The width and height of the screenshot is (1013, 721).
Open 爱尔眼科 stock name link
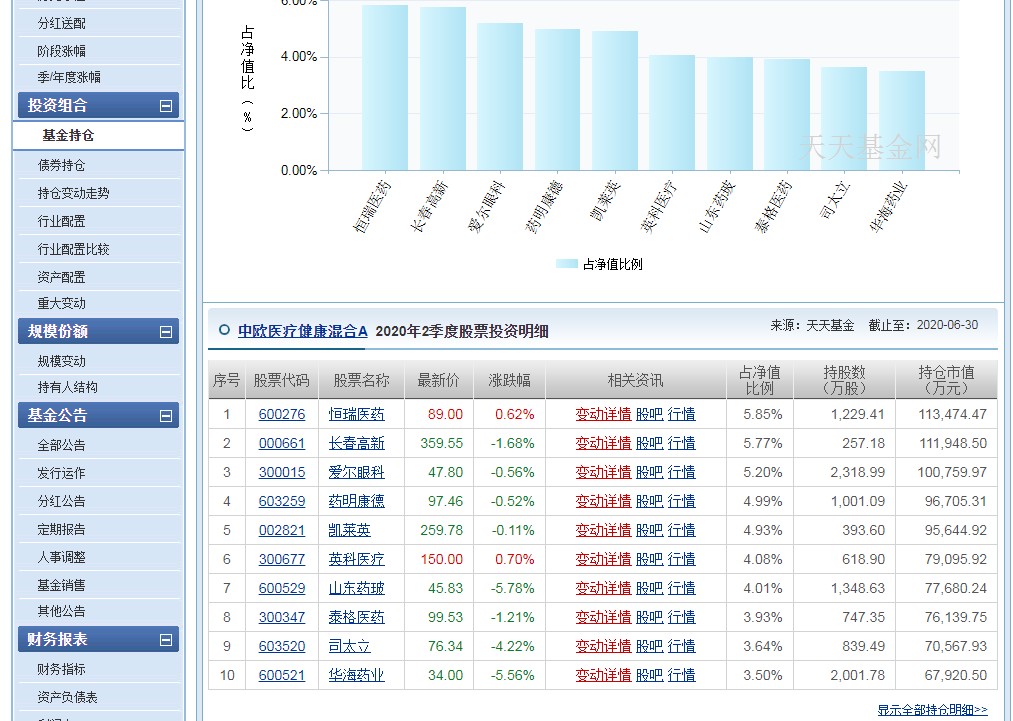coord(357,472)
